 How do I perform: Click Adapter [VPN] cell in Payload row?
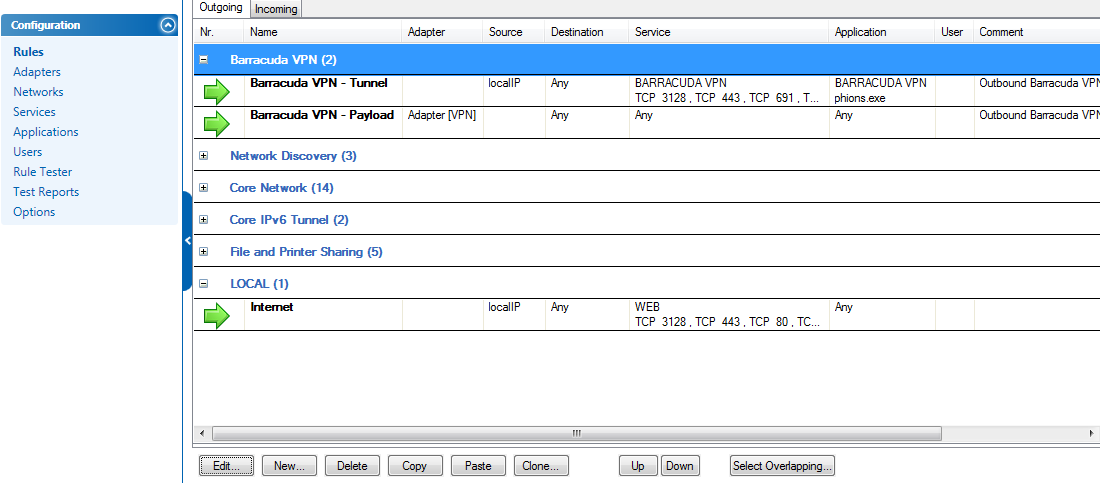coord(442,114)
